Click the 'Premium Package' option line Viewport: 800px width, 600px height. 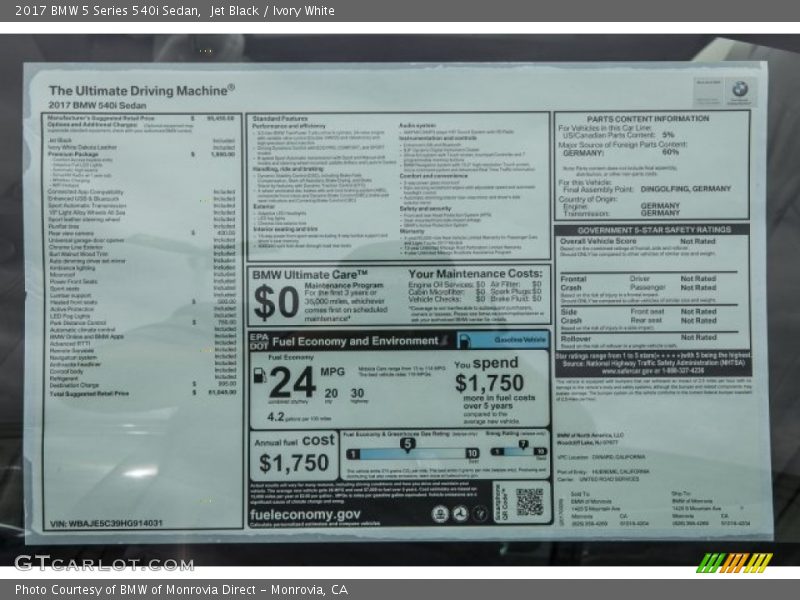pyautogui.click(x=141, y=154)
